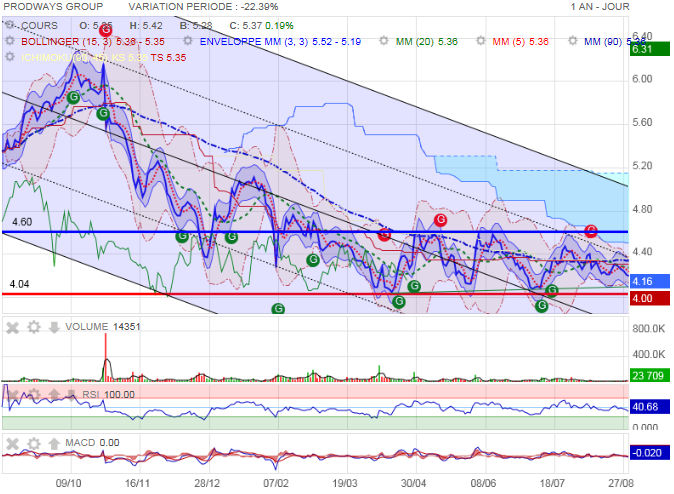
Task: Open the Enveloppe MM settings gear
Action: click(x=188, y=42)
